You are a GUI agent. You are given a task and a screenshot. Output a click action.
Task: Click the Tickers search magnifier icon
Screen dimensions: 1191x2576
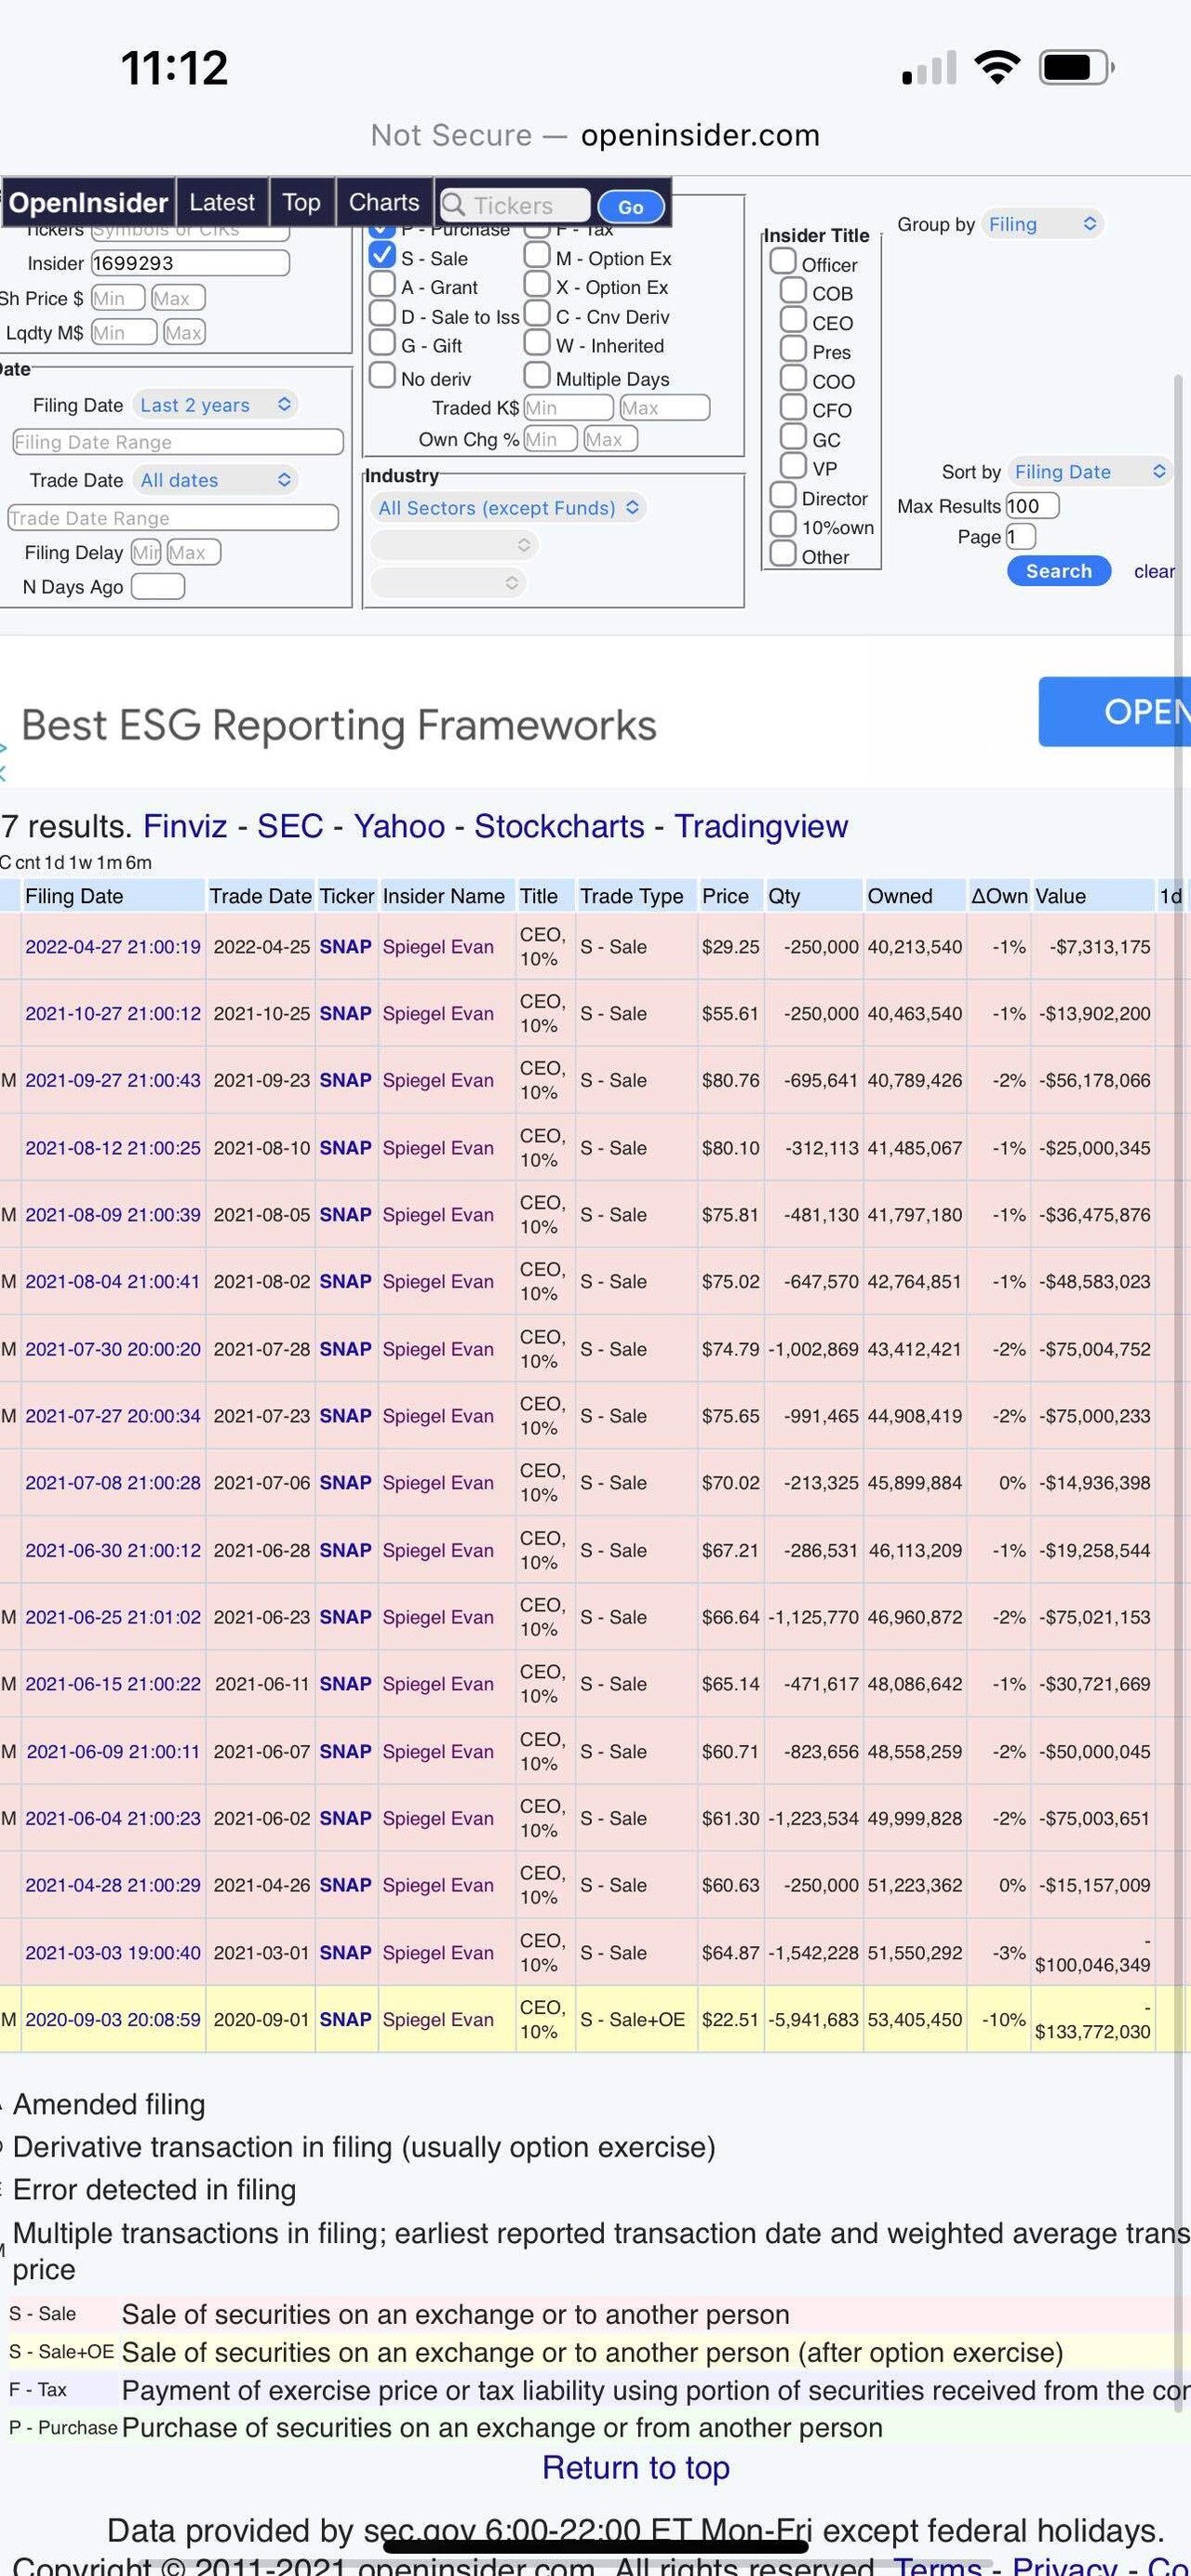point(453,205)
